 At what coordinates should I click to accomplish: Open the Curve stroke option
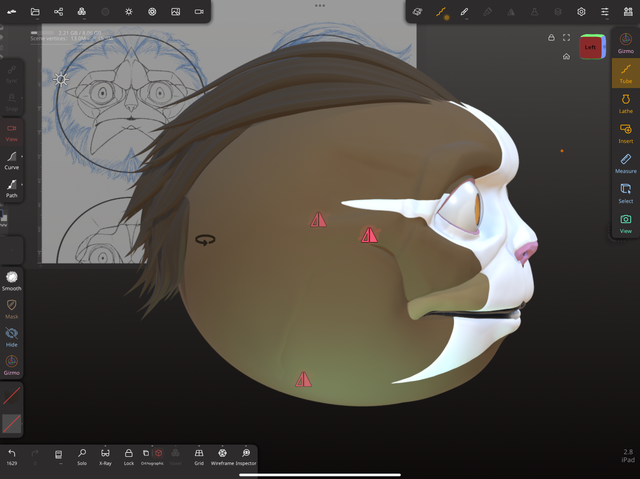11,160
